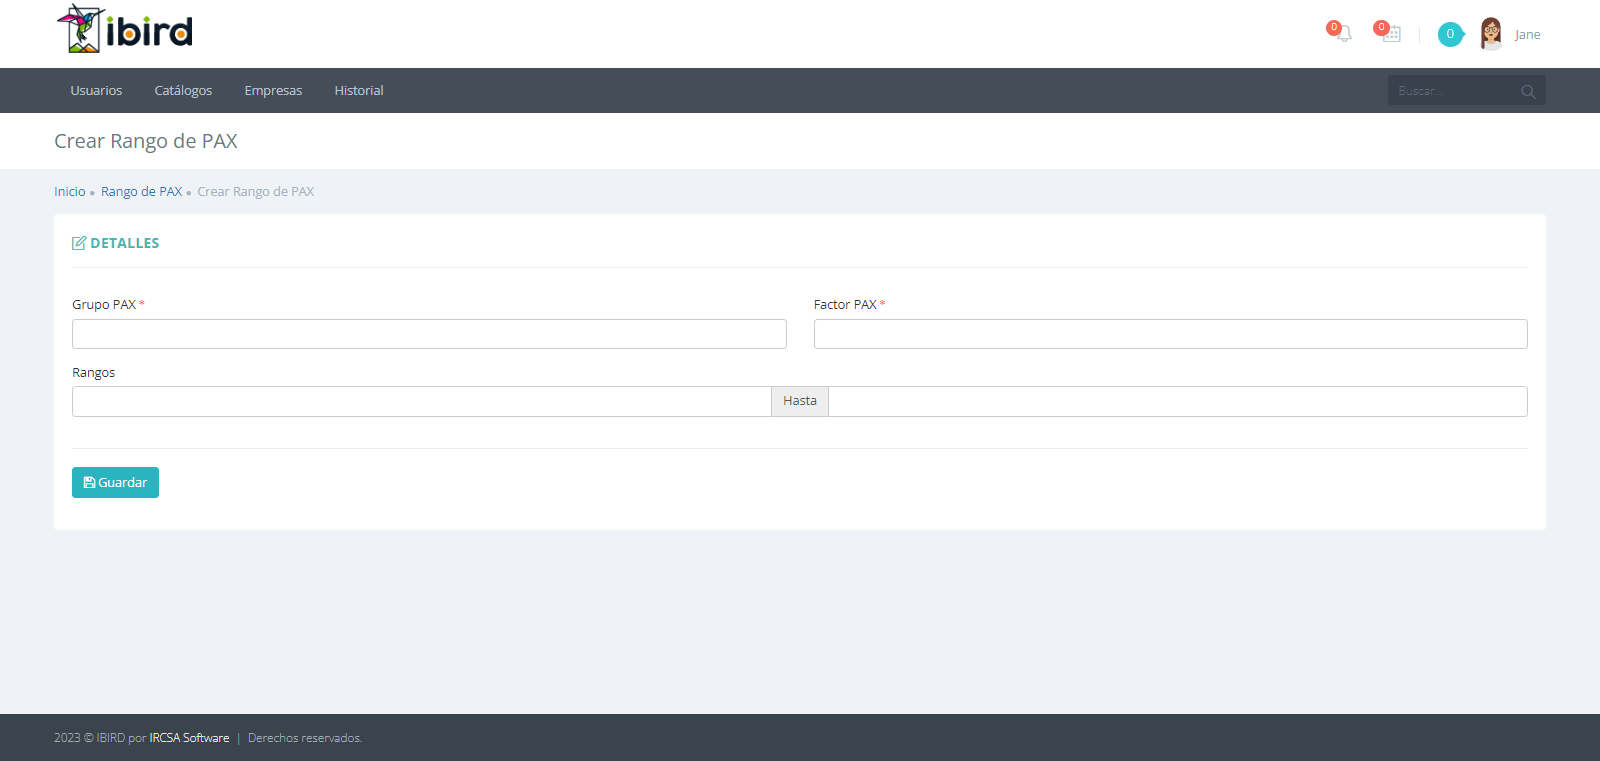Image resolution: width=1600 pixels, height=761 pixels.
Task: Click the Hasta addon label
Action: point(800,401)
